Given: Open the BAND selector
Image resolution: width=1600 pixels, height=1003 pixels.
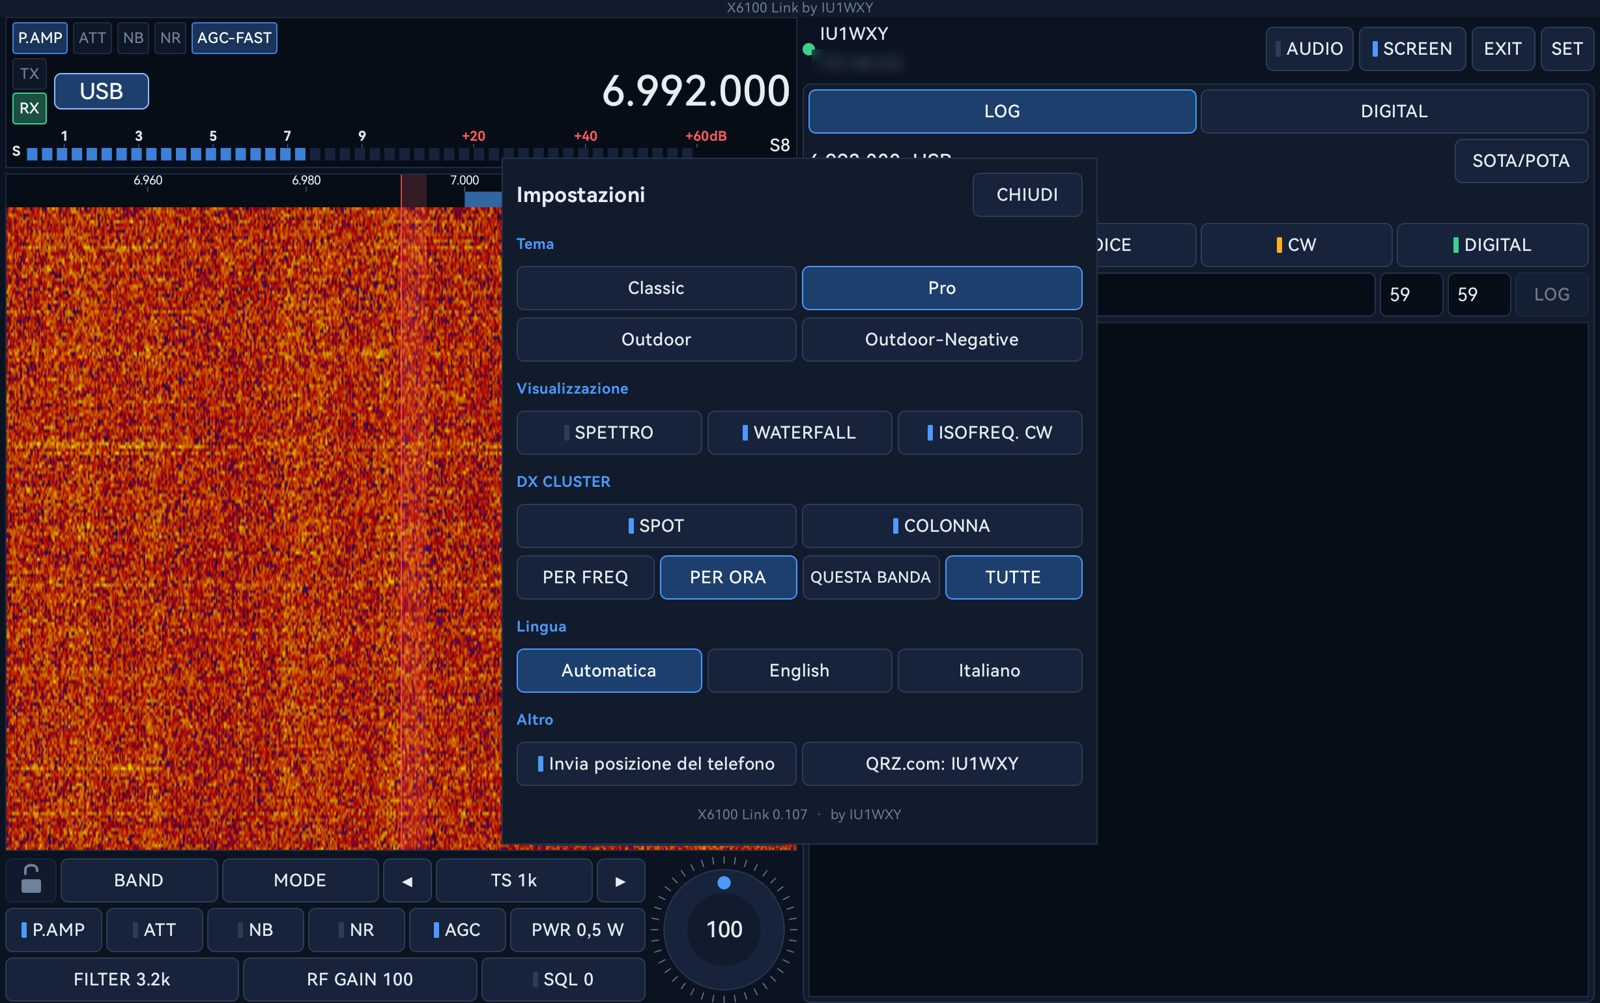Looking at the screenshot, I should tap(139, 881).
